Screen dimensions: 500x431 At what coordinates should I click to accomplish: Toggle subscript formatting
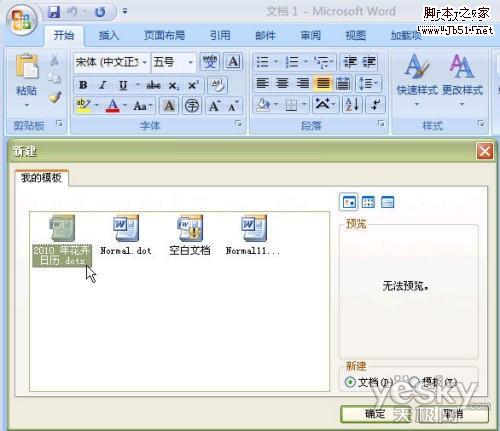coord(174,86)
